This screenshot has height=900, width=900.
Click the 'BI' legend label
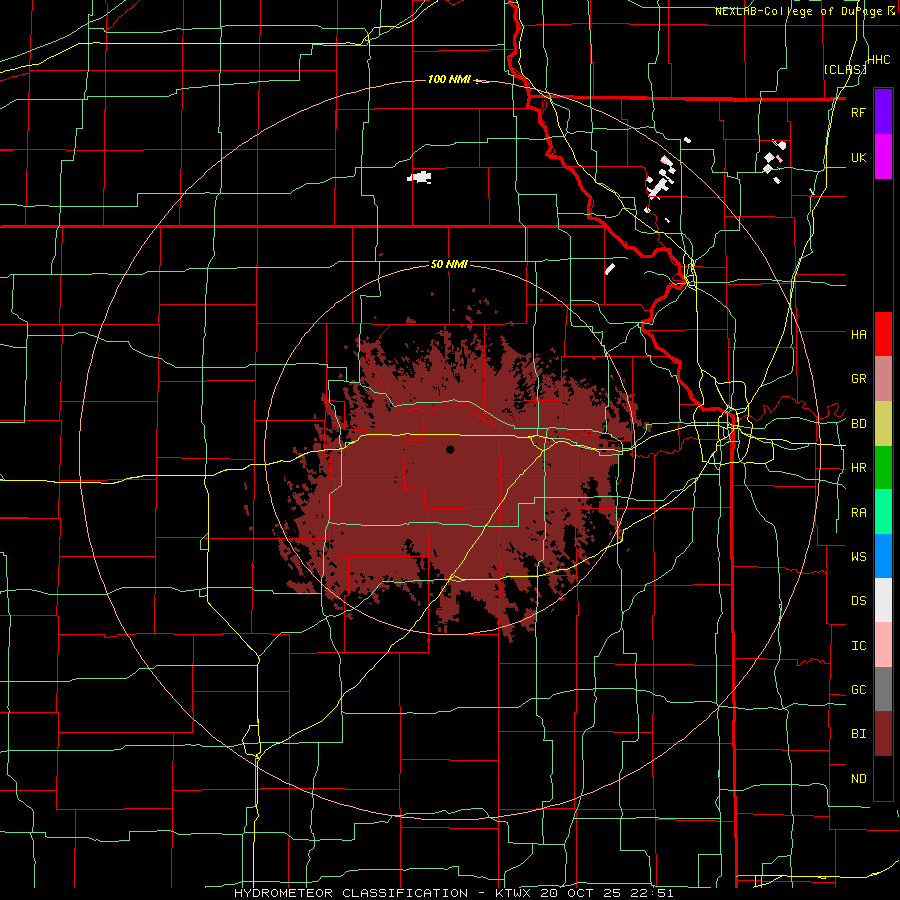858,734
